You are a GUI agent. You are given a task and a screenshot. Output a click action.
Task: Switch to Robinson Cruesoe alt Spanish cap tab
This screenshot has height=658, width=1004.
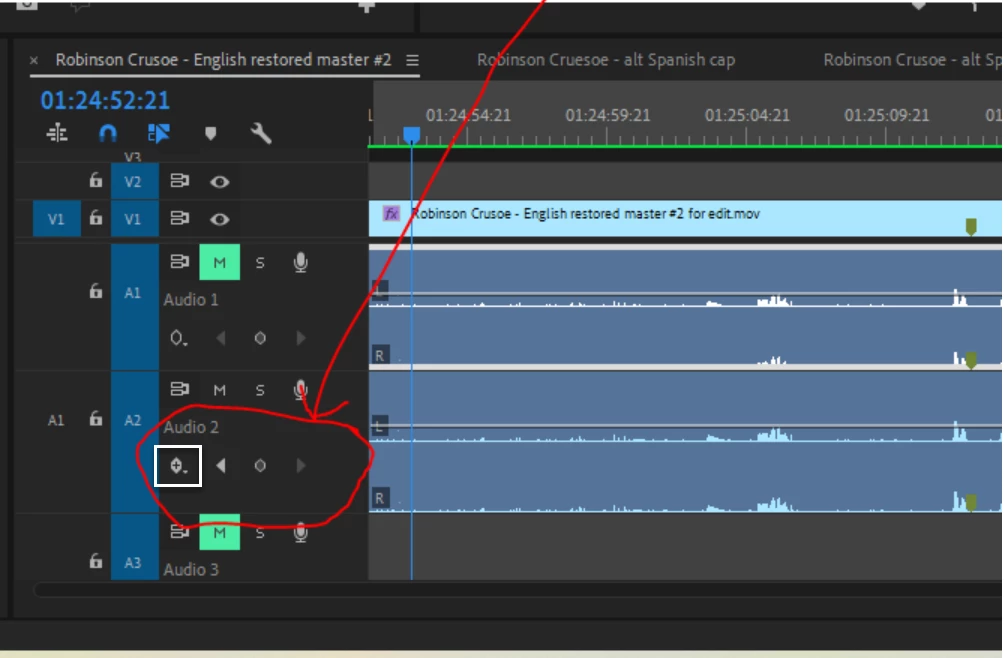(x=606, y=60)
